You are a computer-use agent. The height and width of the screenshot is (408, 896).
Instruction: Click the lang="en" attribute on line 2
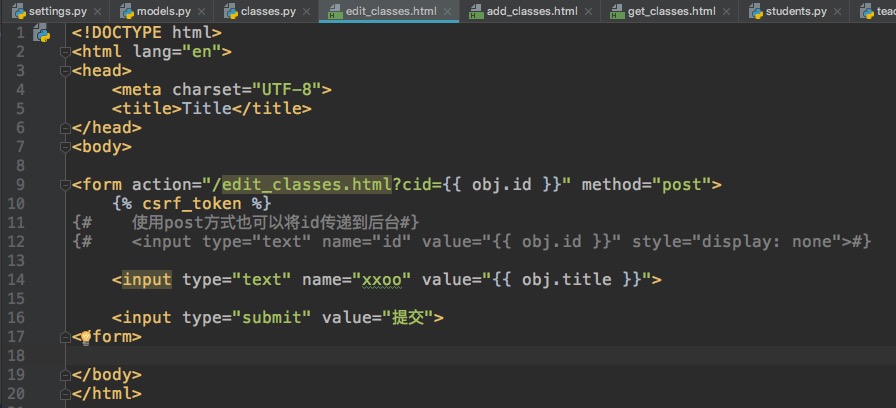tap(177, 52)
